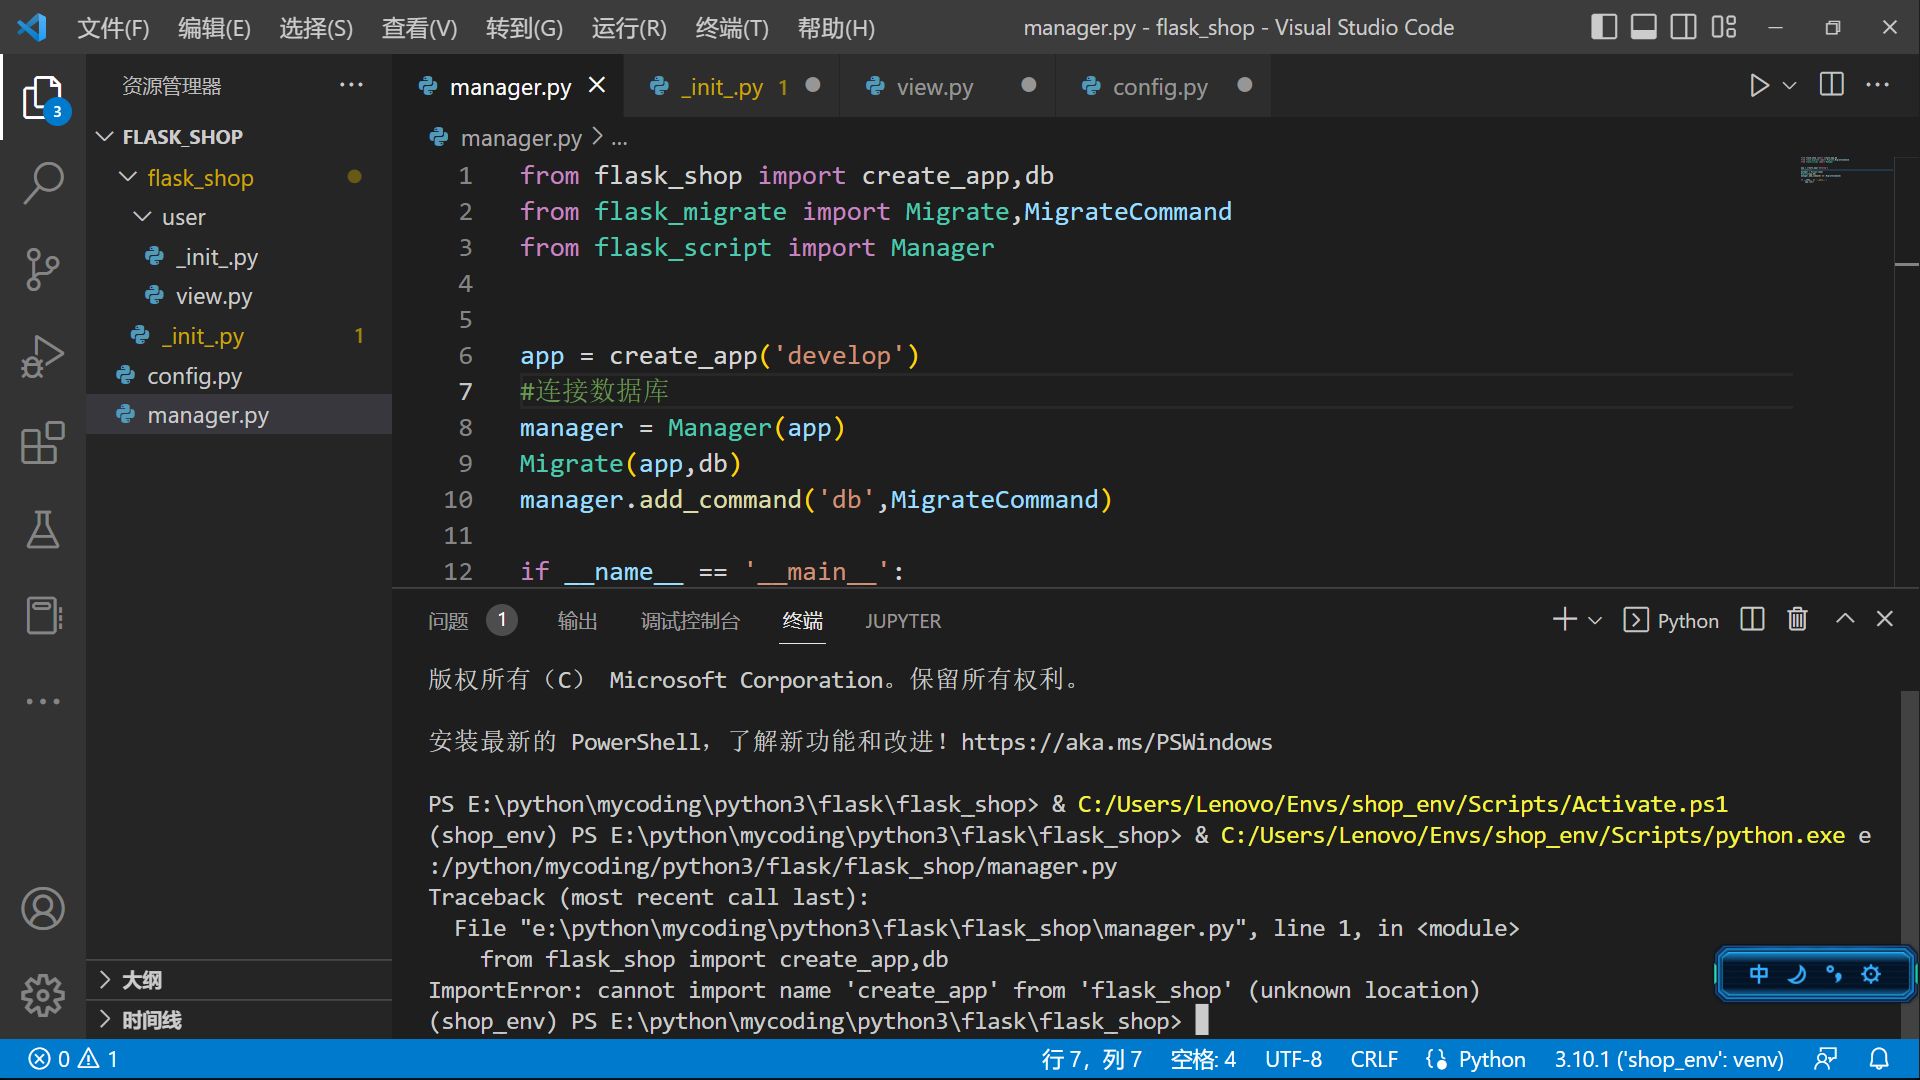This screenshot has height=1080, width=1920.
Task: Open editor more actions ellipsis
Action: pyautogui.click(x=1878, y=85)
